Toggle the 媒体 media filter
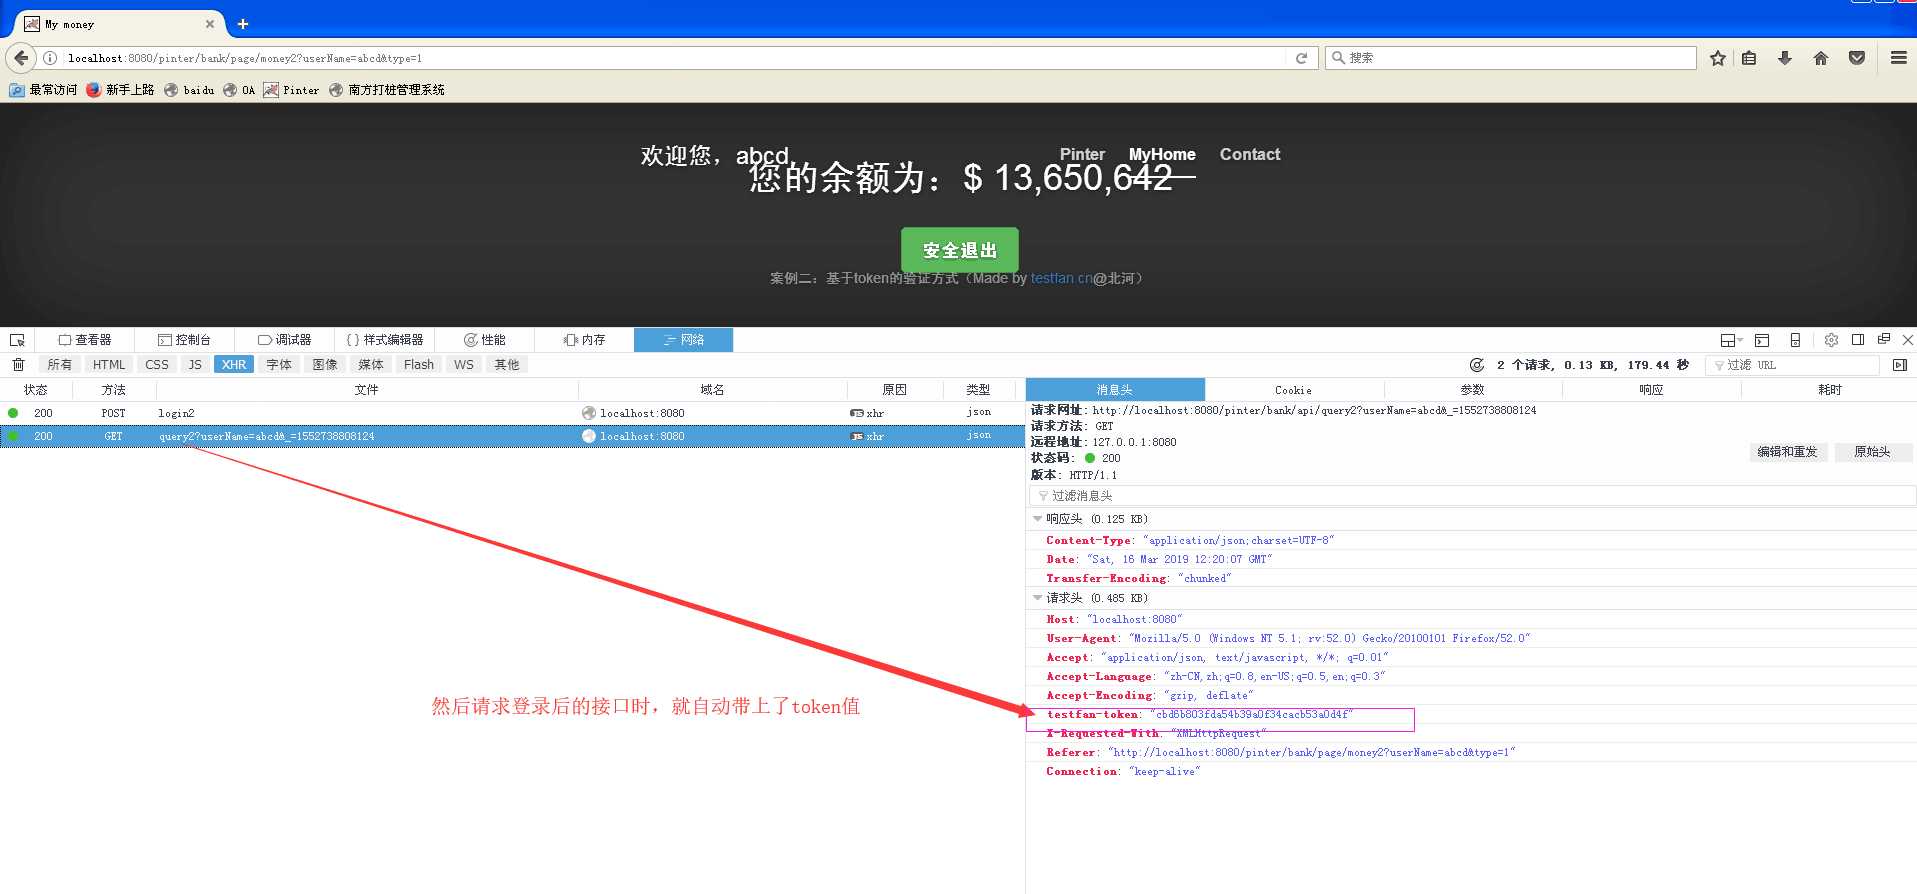The image size is (1917, 894). (x=371, y=365)
